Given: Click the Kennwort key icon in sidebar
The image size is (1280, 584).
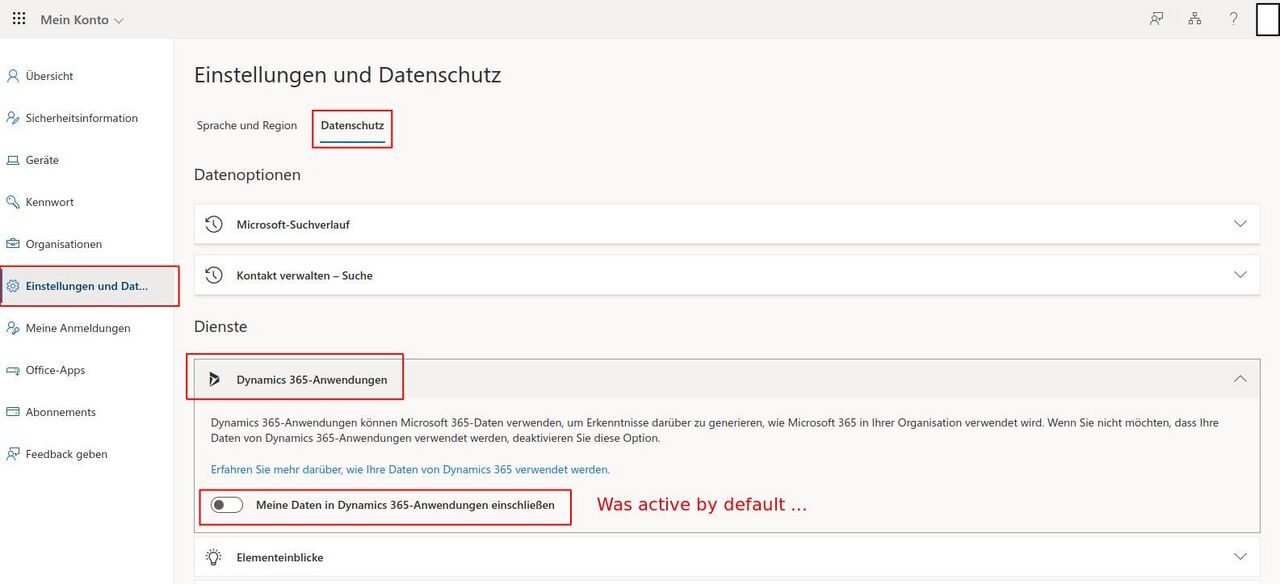Looking at the screenshot, I should tap(13, 201).
